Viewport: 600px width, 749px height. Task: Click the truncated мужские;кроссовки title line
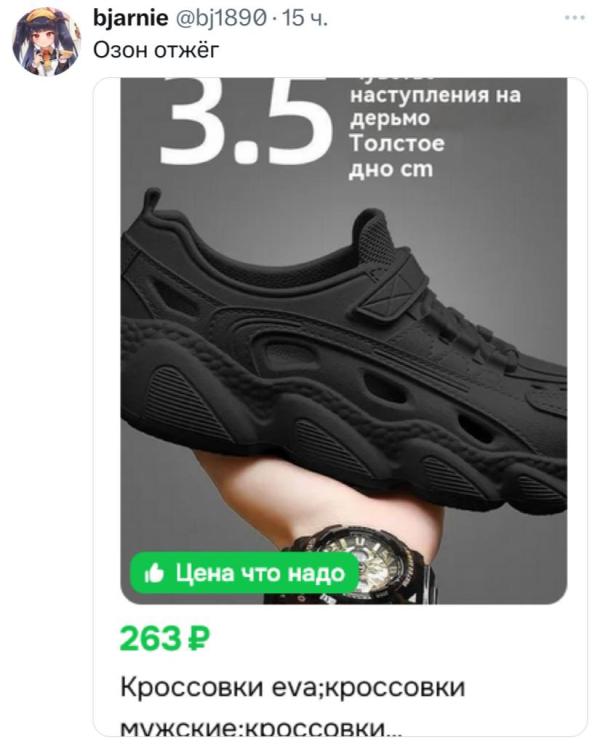[x=261, y=728]
